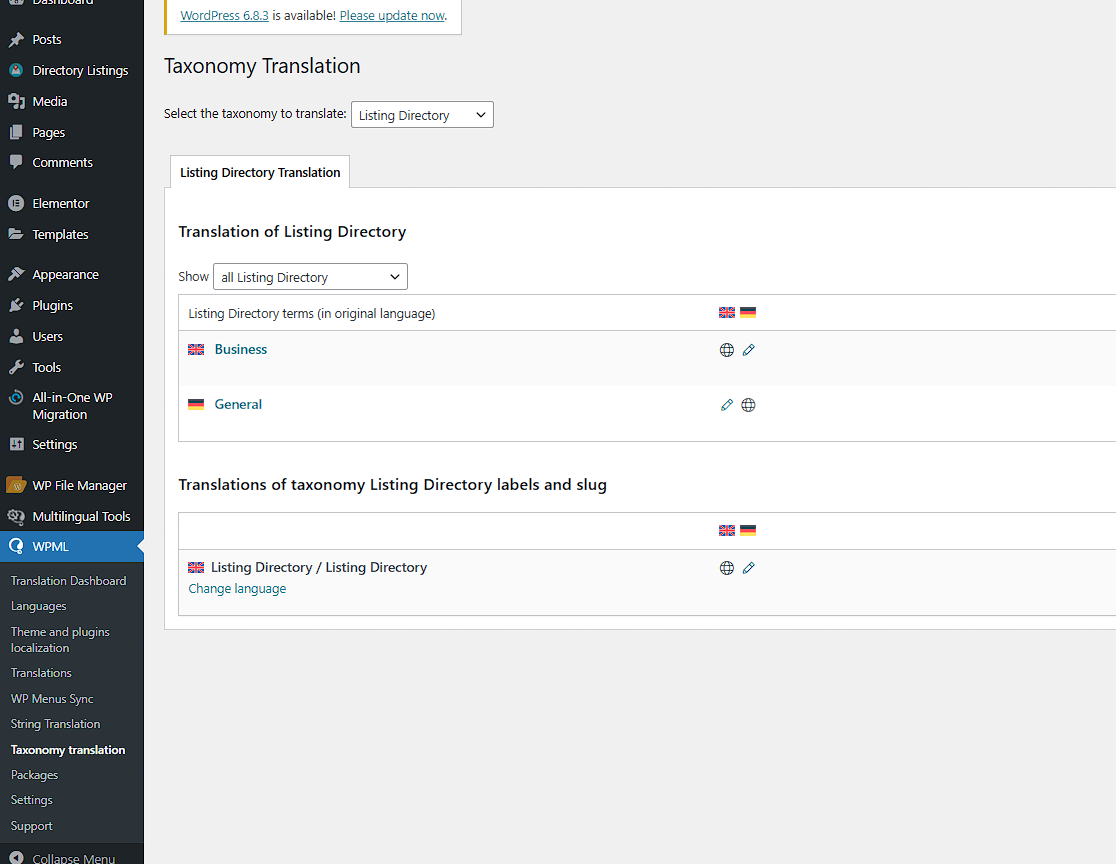Click the globe icon in General row
The image size is (1116, 864).
click(748, 405)
